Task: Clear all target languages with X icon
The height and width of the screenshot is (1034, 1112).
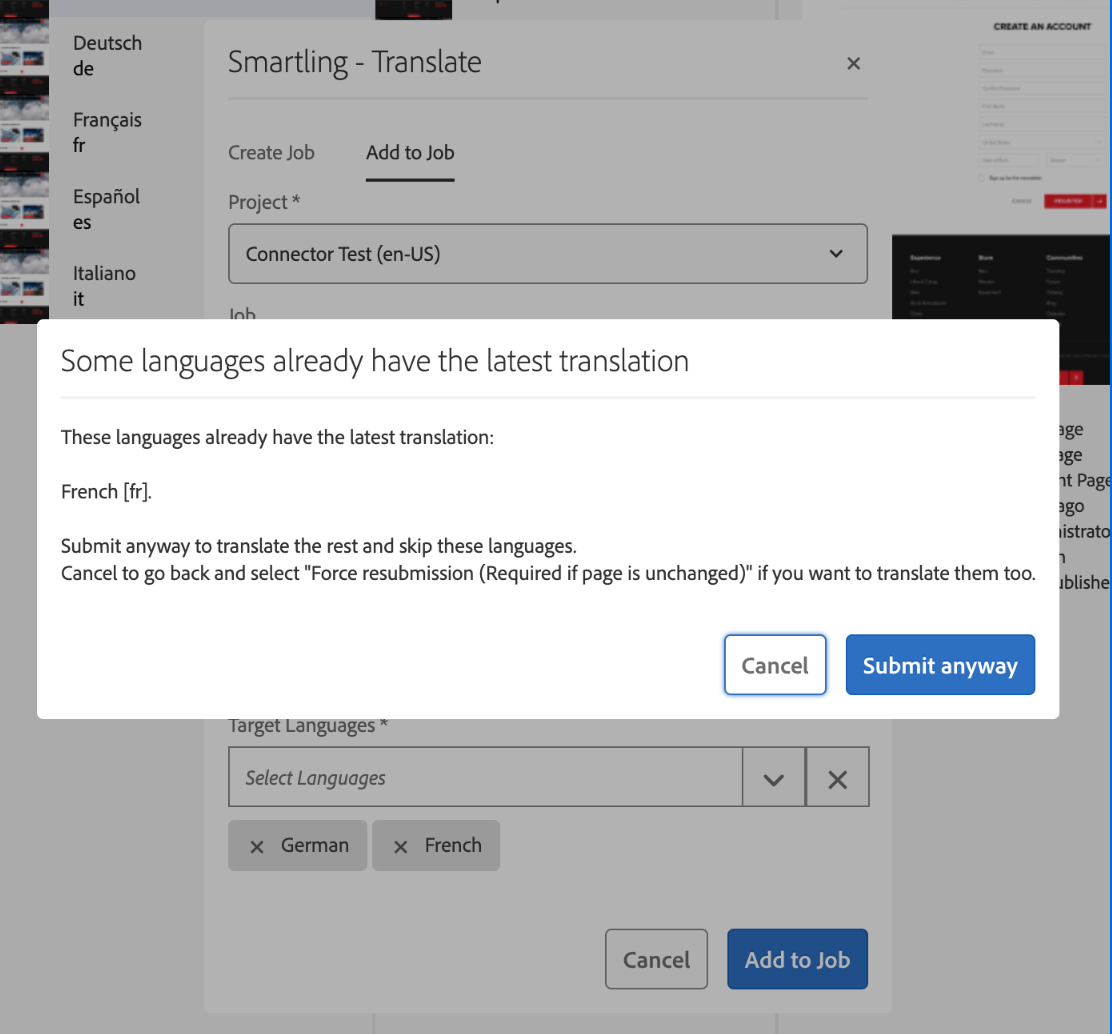Action: click(838, 778)
